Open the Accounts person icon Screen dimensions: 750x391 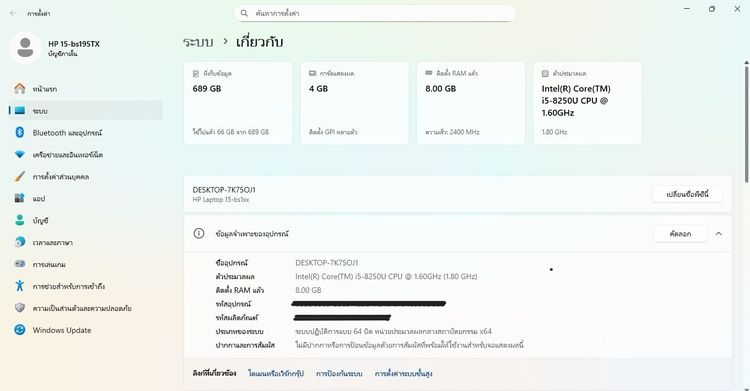(20, 220)
